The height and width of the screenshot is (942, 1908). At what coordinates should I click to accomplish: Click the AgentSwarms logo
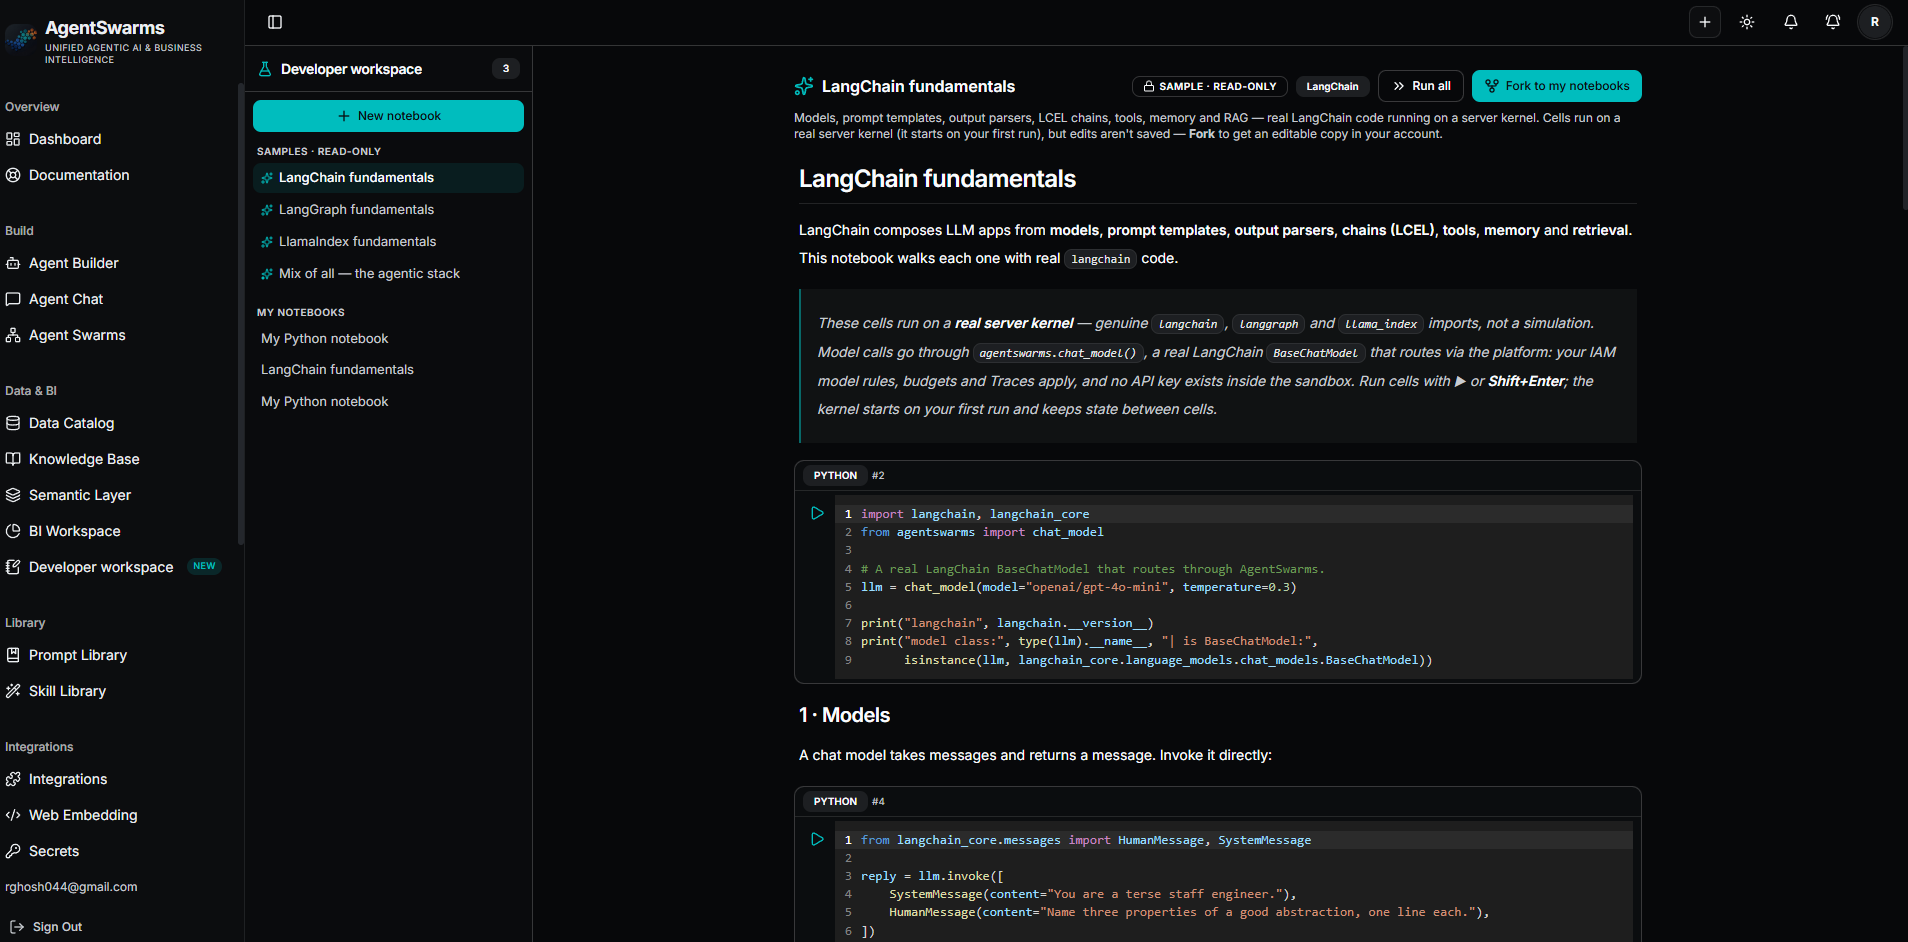coord(21,39)
